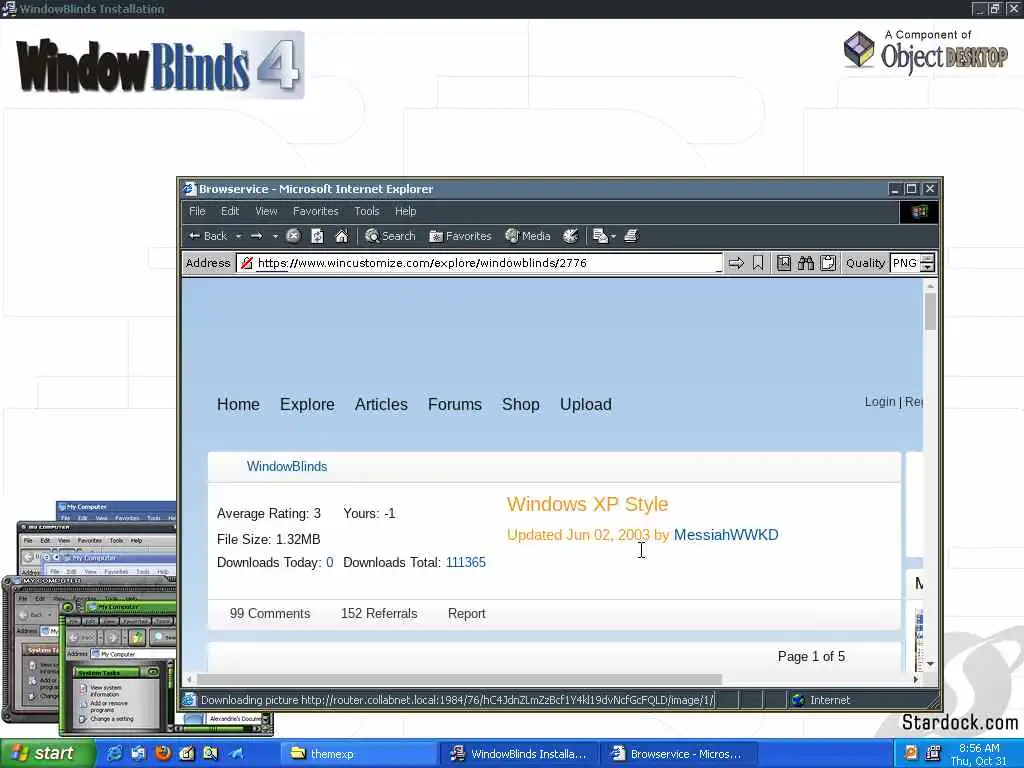Image resolution: width=1024 pixels, height=768 pixels.
Task: Click the page image icon left of binoculars
Action: pyautogui.click(x=784, y=263)
